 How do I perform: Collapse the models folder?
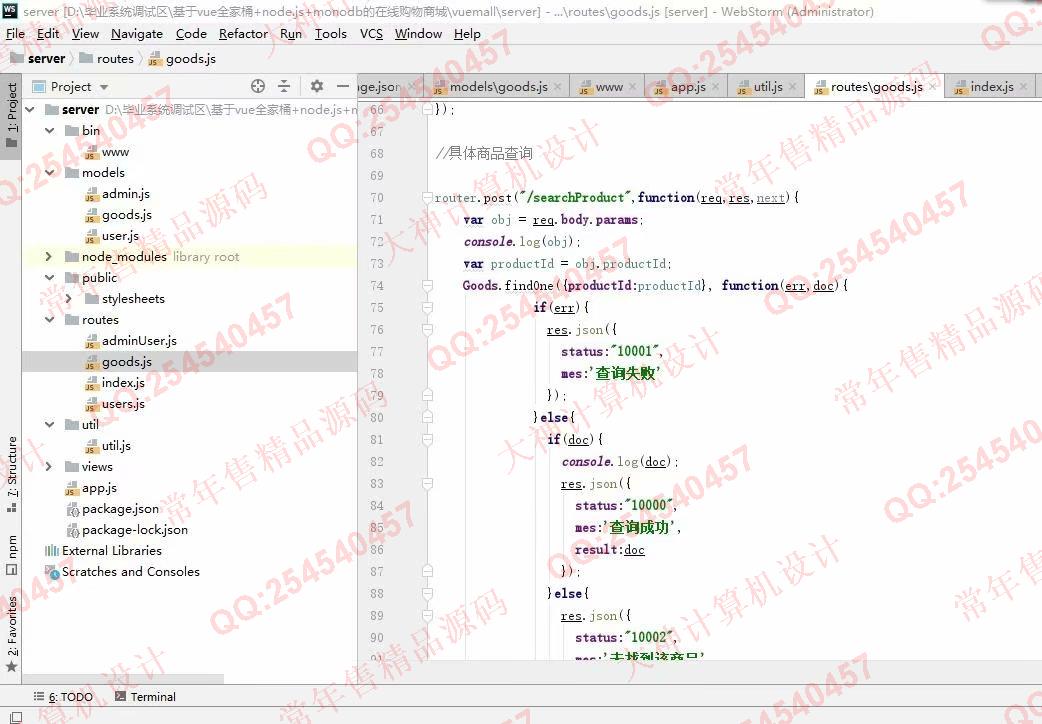(50, 172)
